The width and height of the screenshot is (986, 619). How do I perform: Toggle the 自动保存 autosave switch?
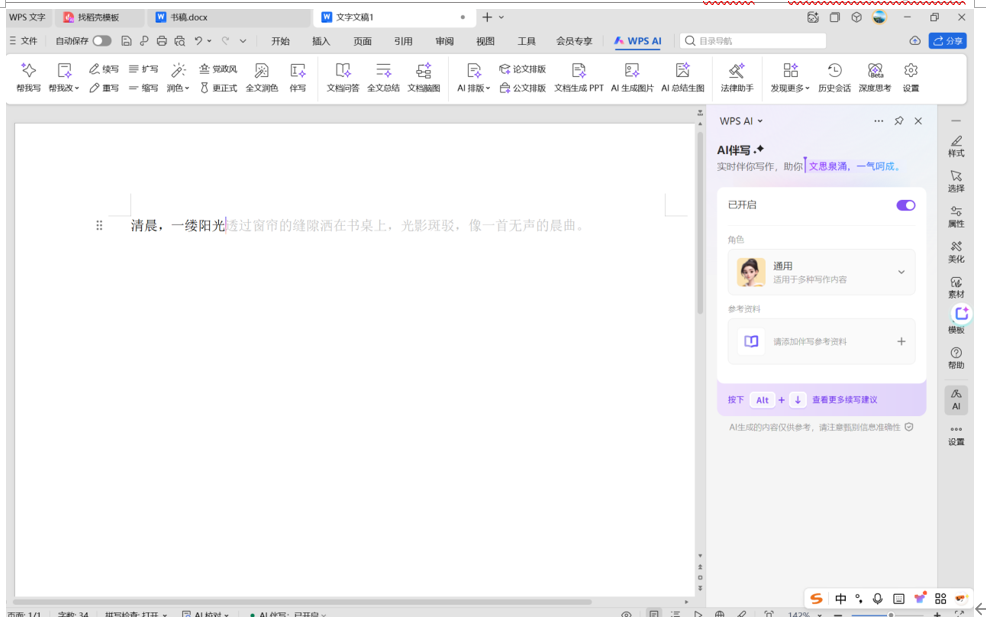pyautogui.click(x=102, y=41)
